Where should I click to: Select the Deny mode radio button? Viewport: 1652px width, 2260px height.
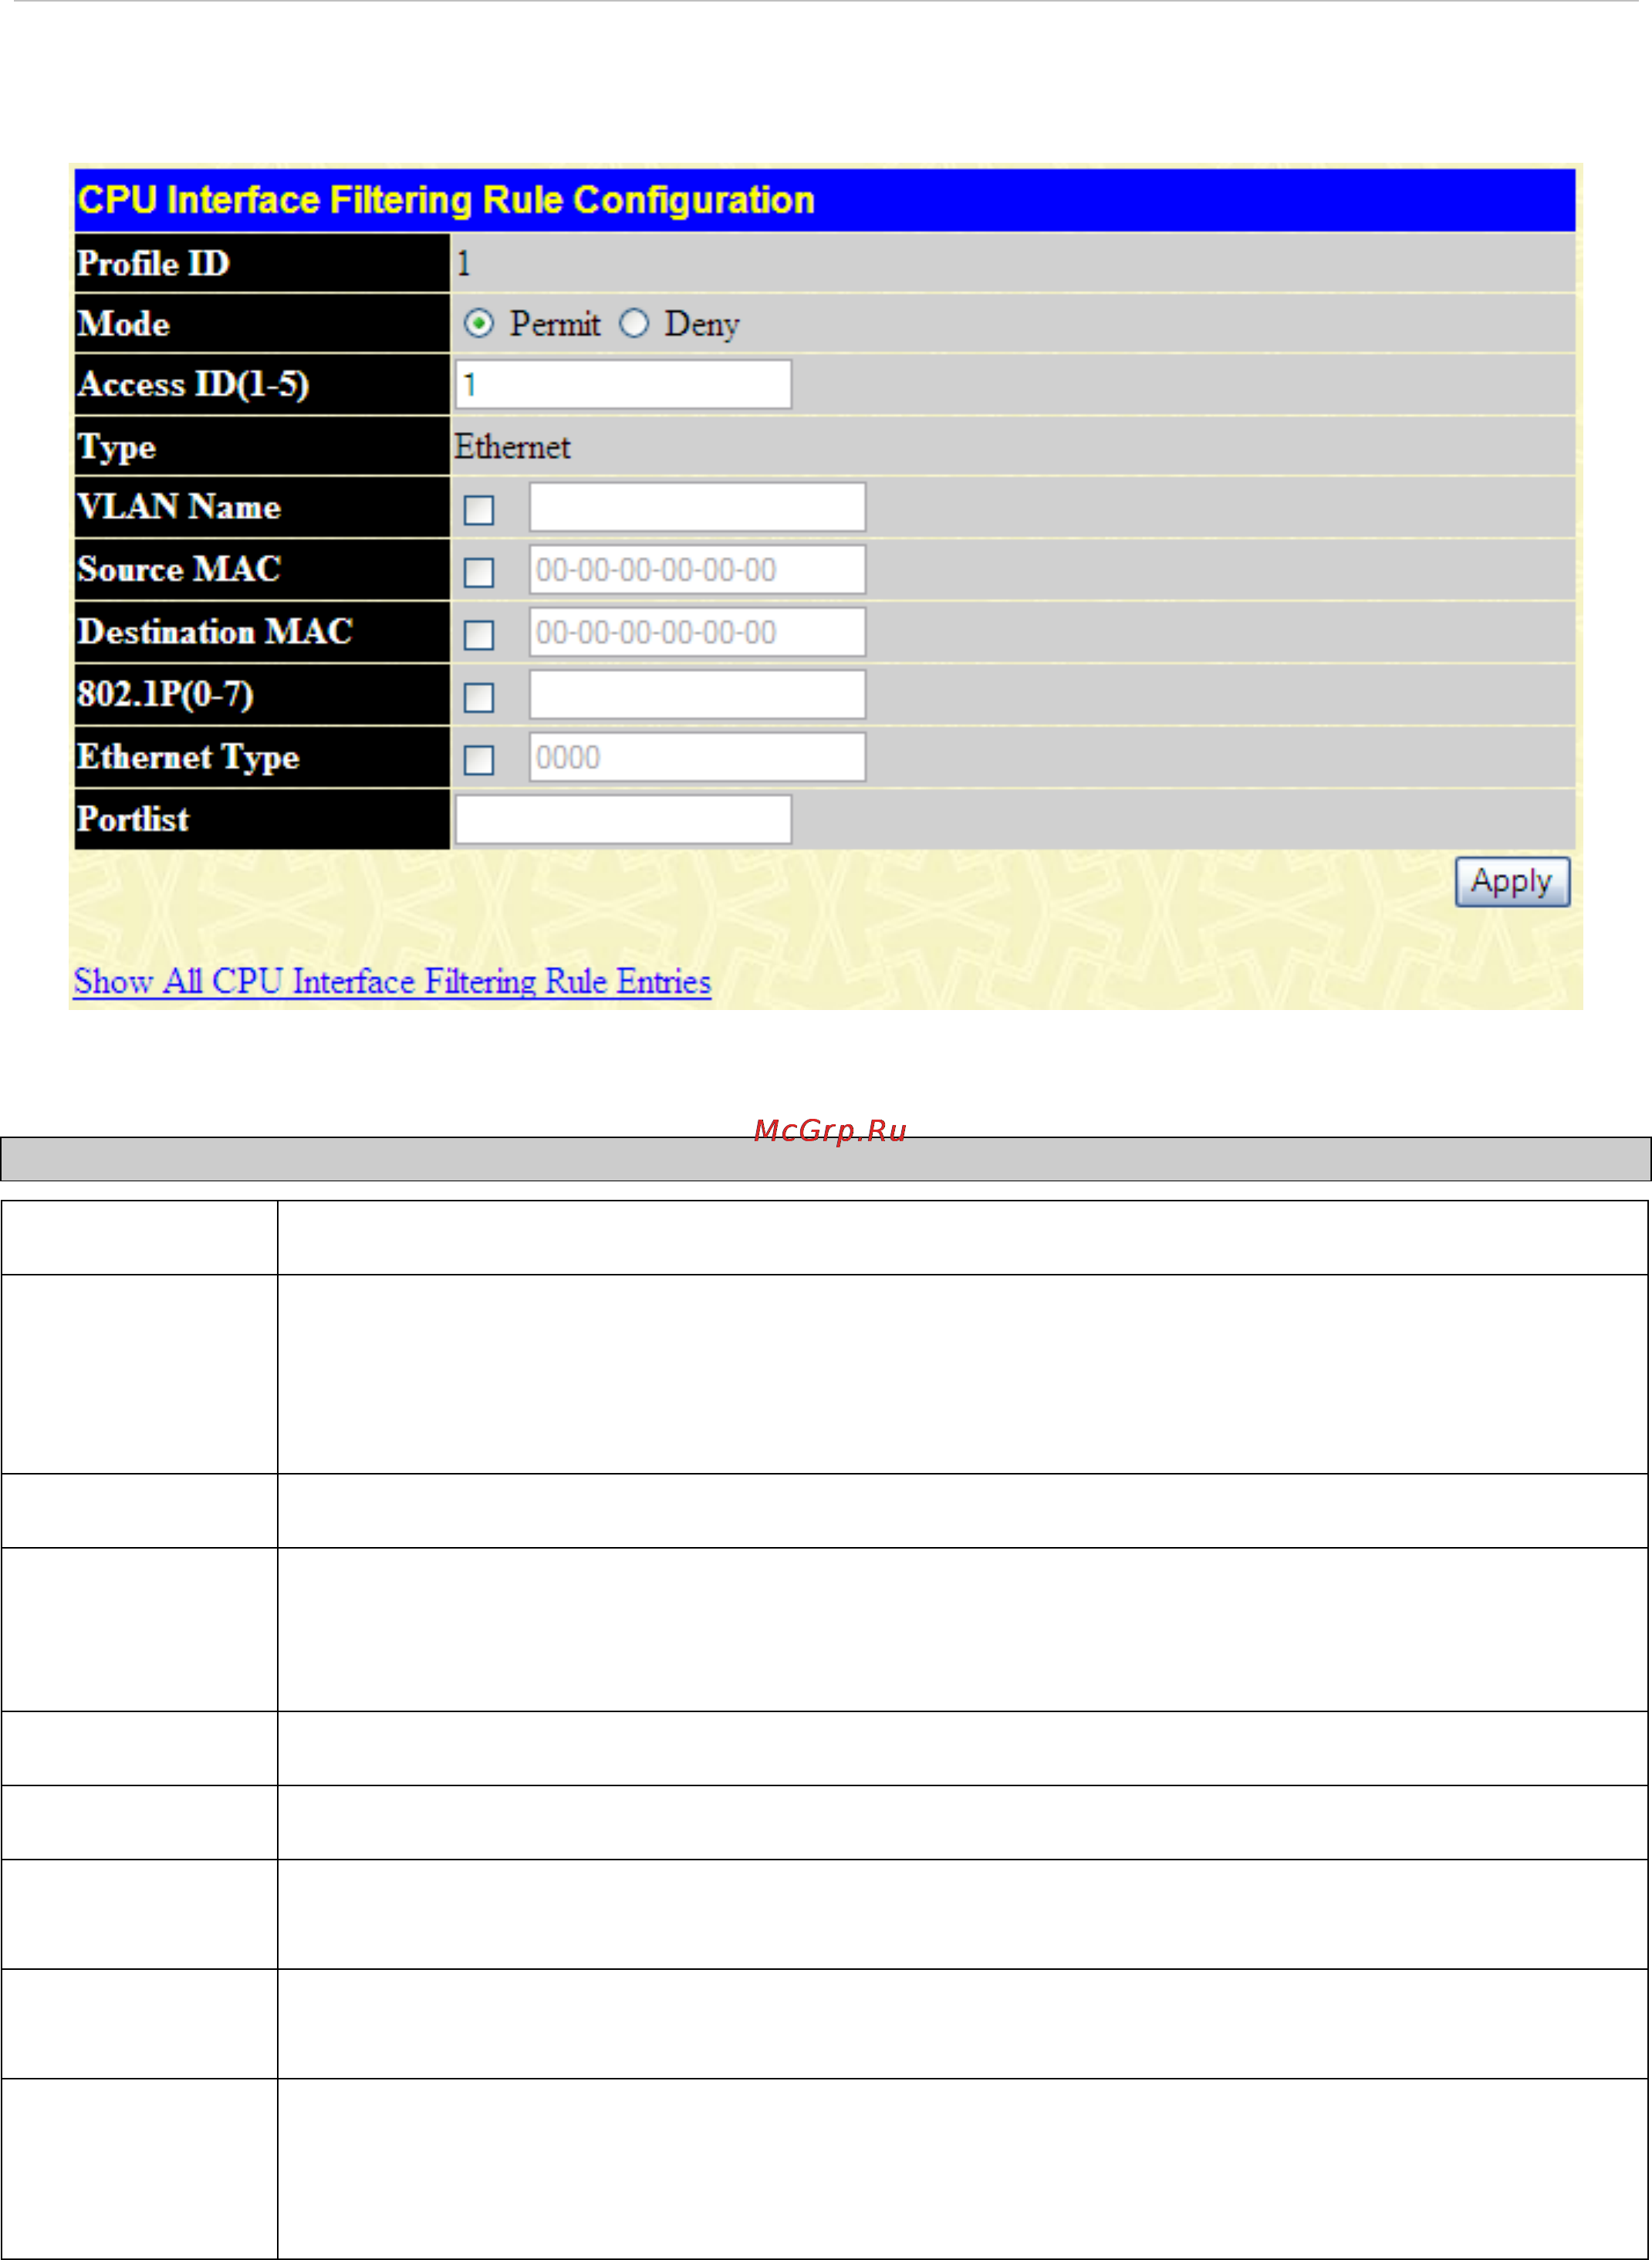(x=634, y=324)
